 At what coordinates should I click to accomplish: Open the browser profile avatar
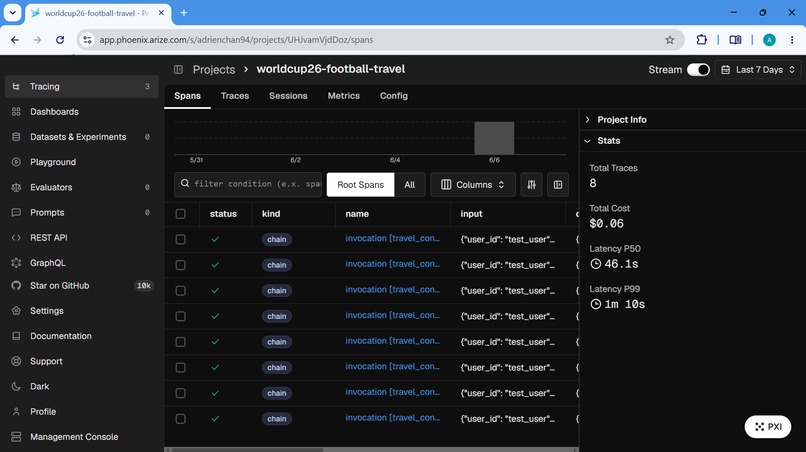pos(770,40)
